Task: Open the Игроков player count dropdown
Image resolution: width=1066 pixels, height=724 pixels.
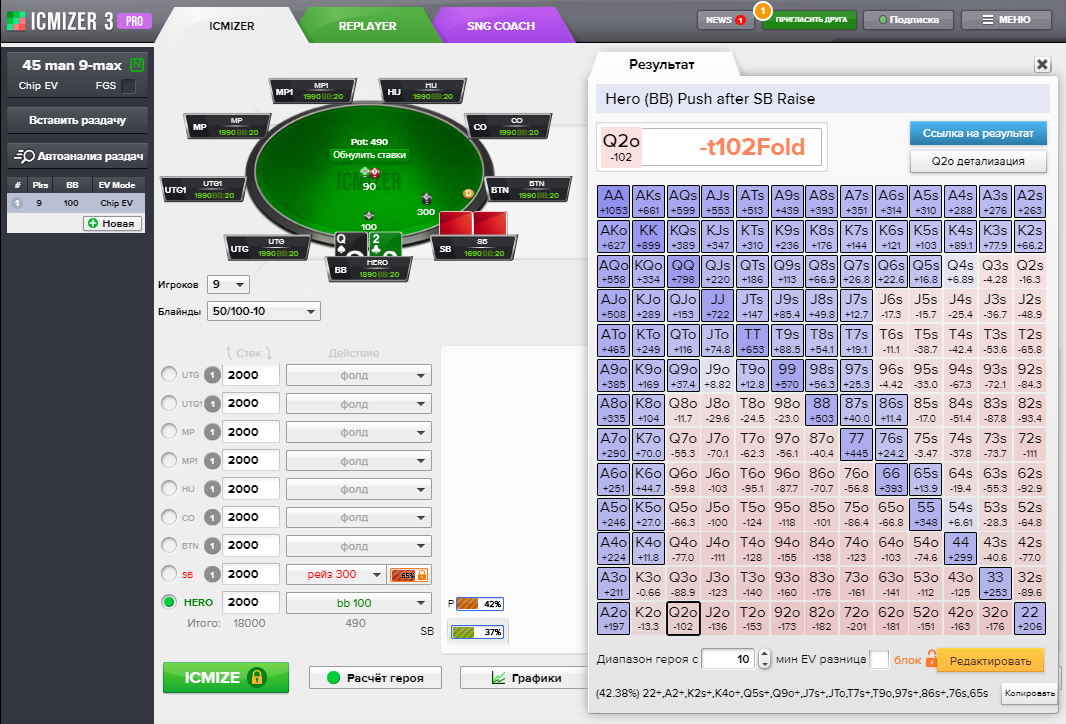Action: coord(228,284)
